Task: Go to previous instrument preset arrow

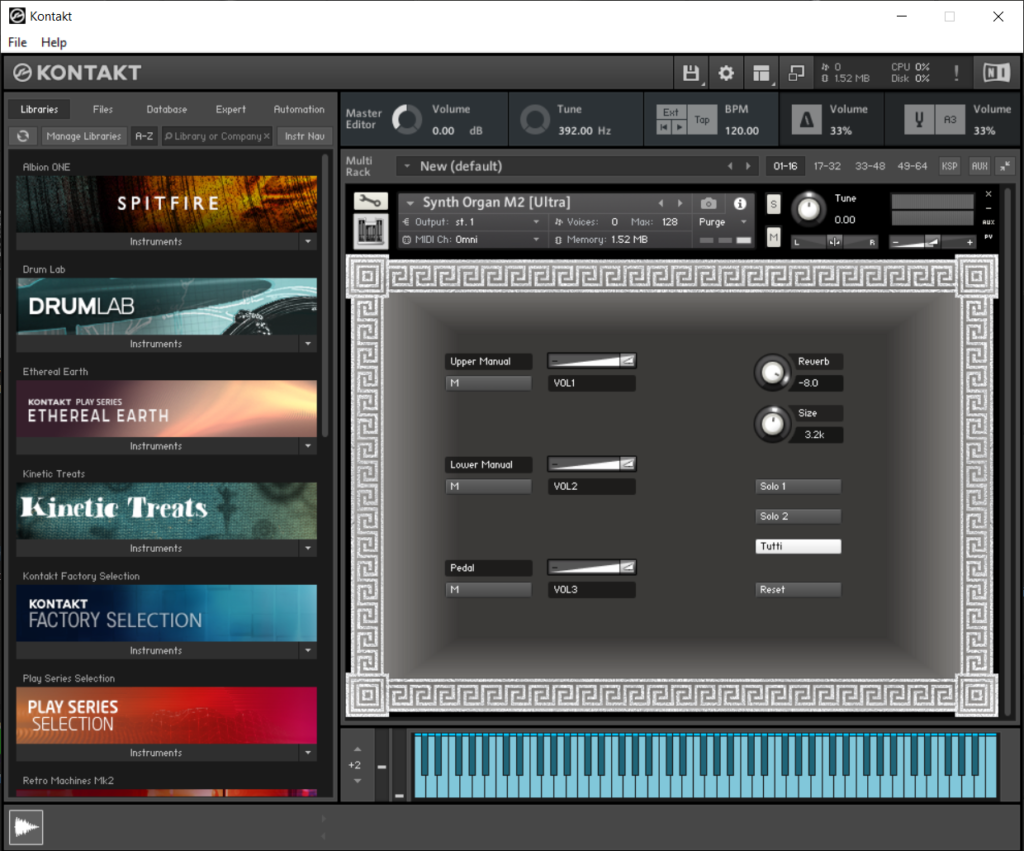Action: 661,203
